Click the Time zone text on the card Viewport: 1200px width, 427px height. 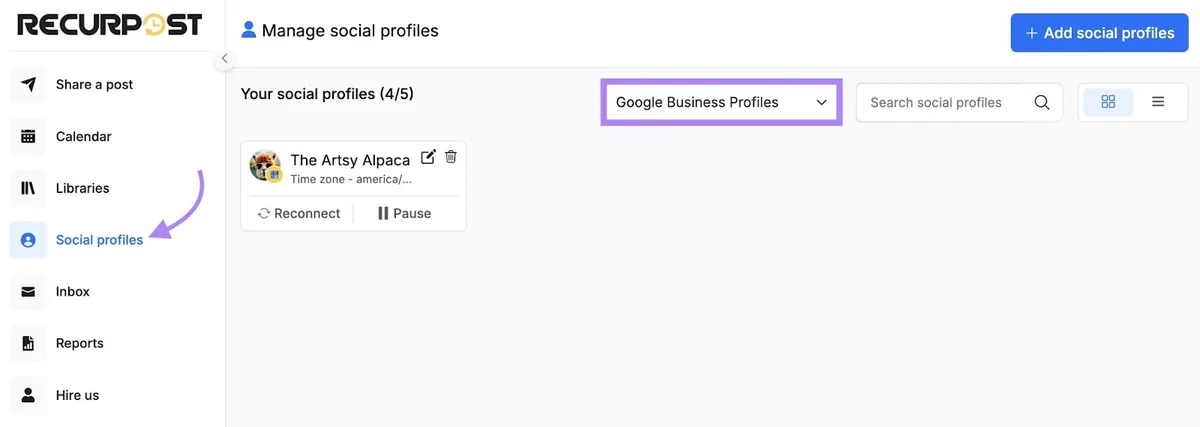tap(350, 180)
